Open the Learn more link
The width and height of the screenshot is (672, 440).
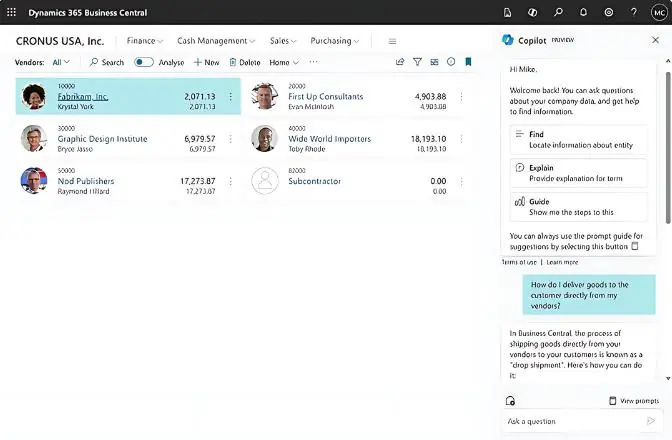click(x=562, y=262)
